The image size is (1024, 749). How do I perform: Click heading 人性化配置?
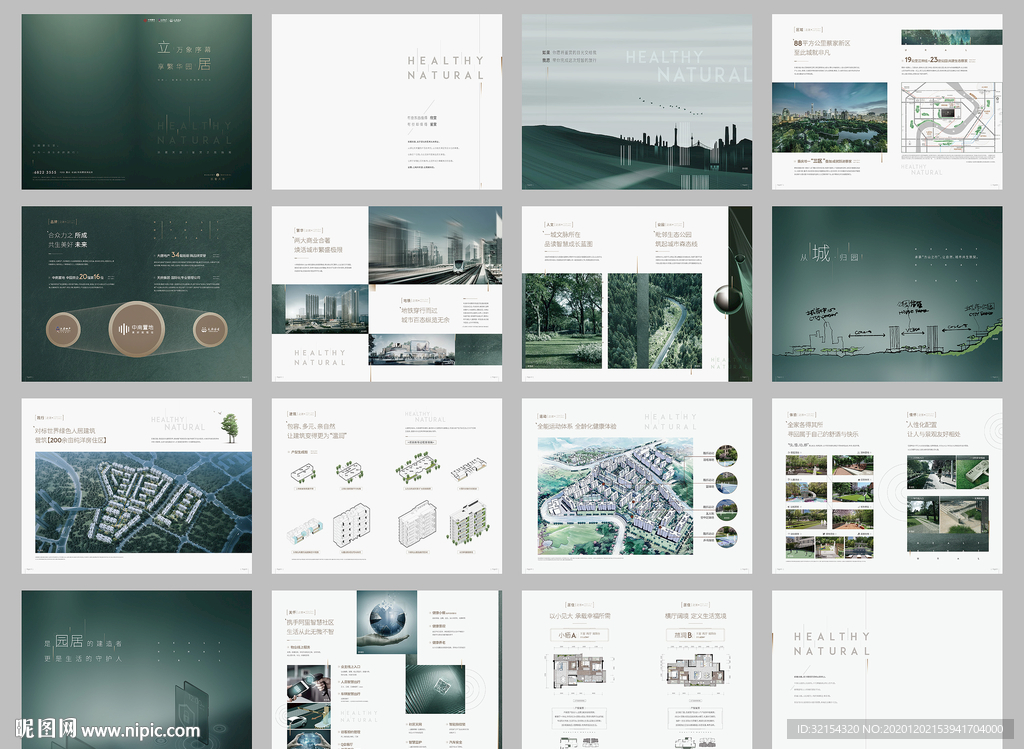921,424
